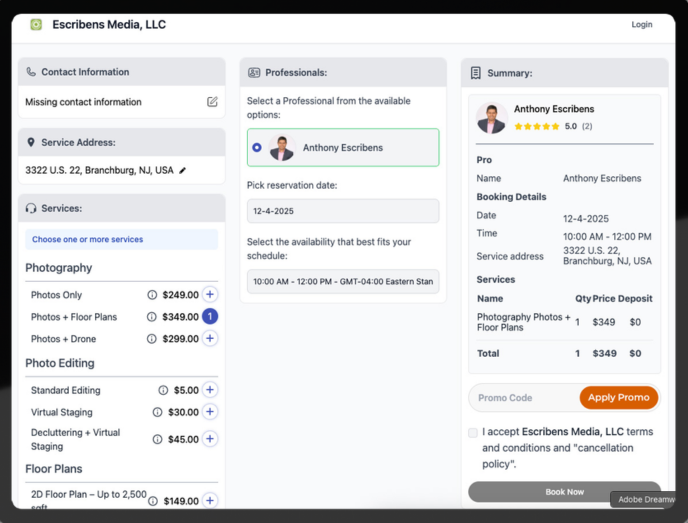Show info for Standard Editing
The height and width of the screenshot is (523, 688).
click(163, 390)
